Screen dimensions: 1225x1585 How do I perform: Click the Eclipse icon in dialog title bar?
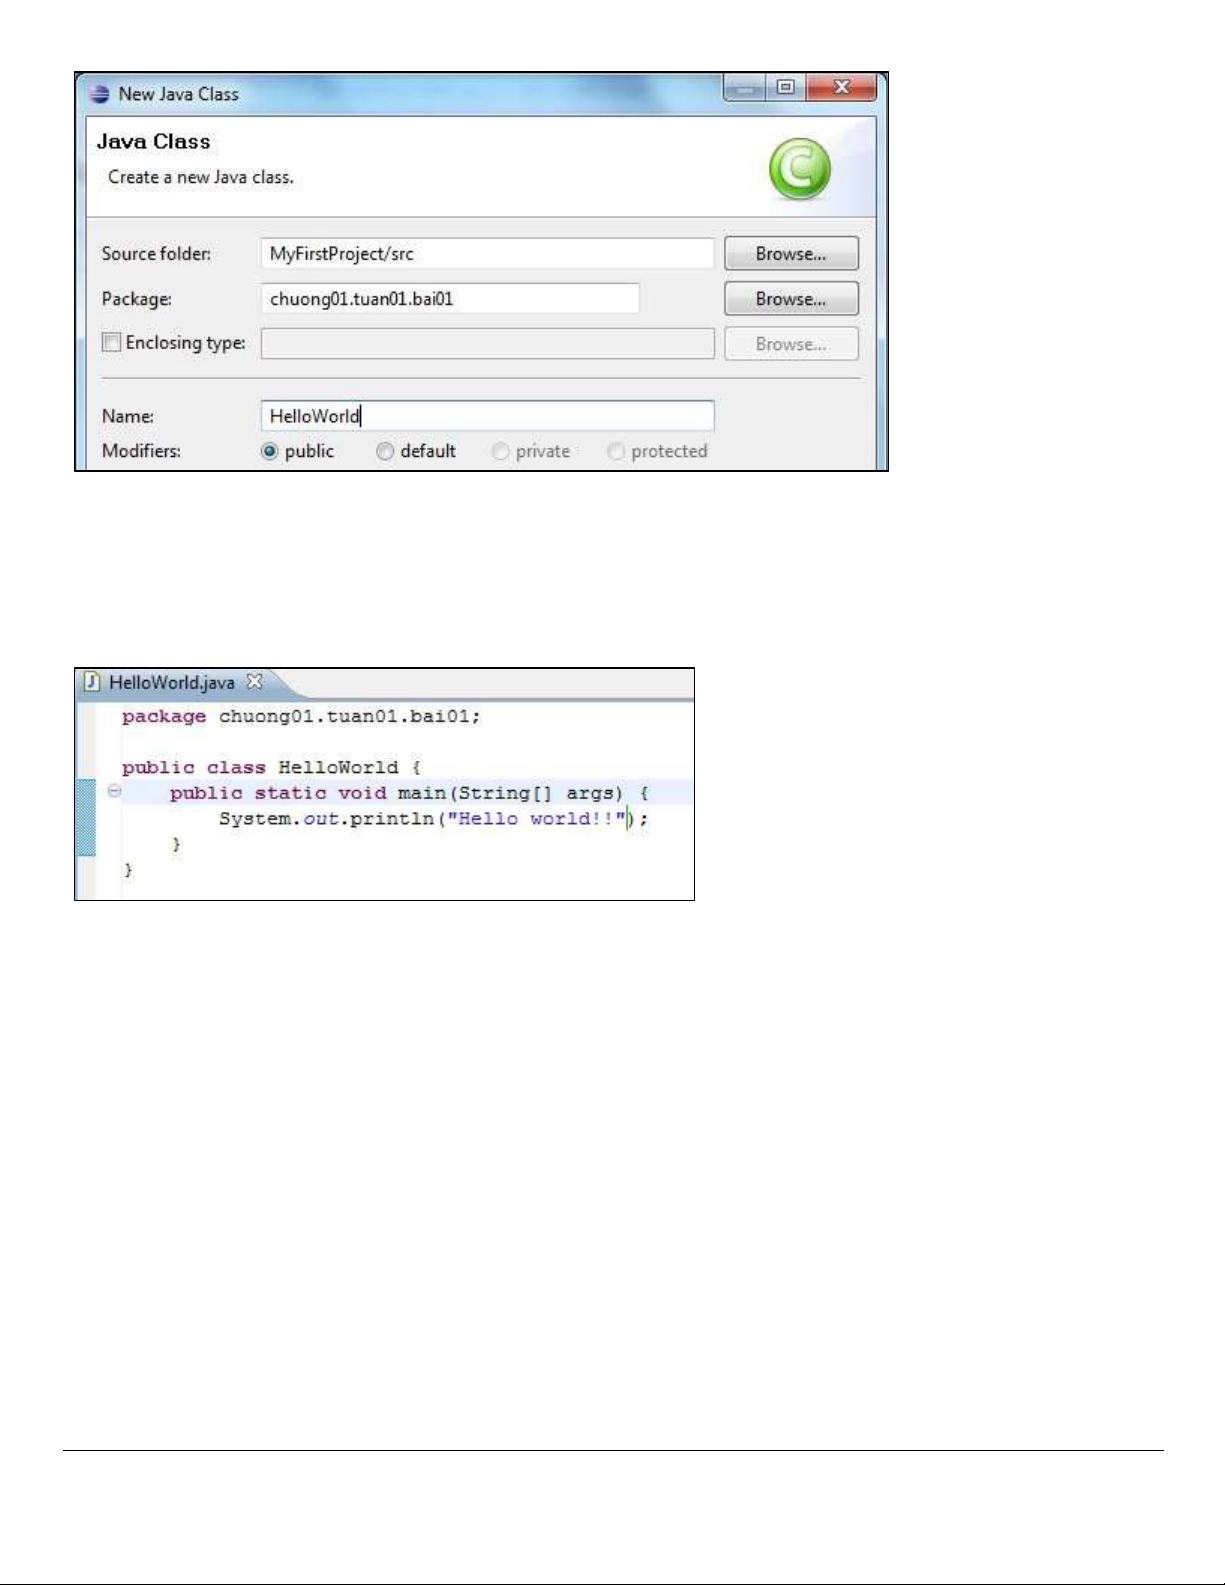pos(98,94)
